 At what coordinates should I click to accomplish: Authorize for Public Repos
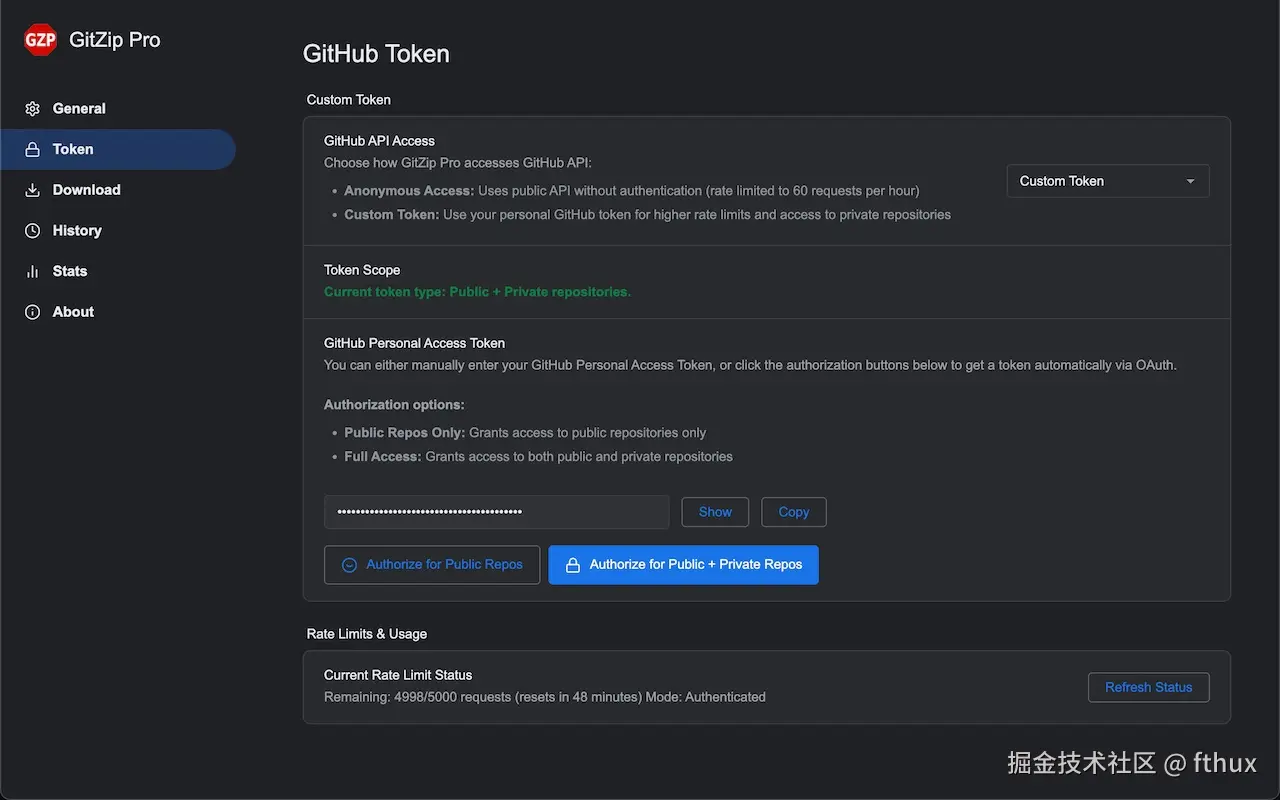click(x=432, y=565)
